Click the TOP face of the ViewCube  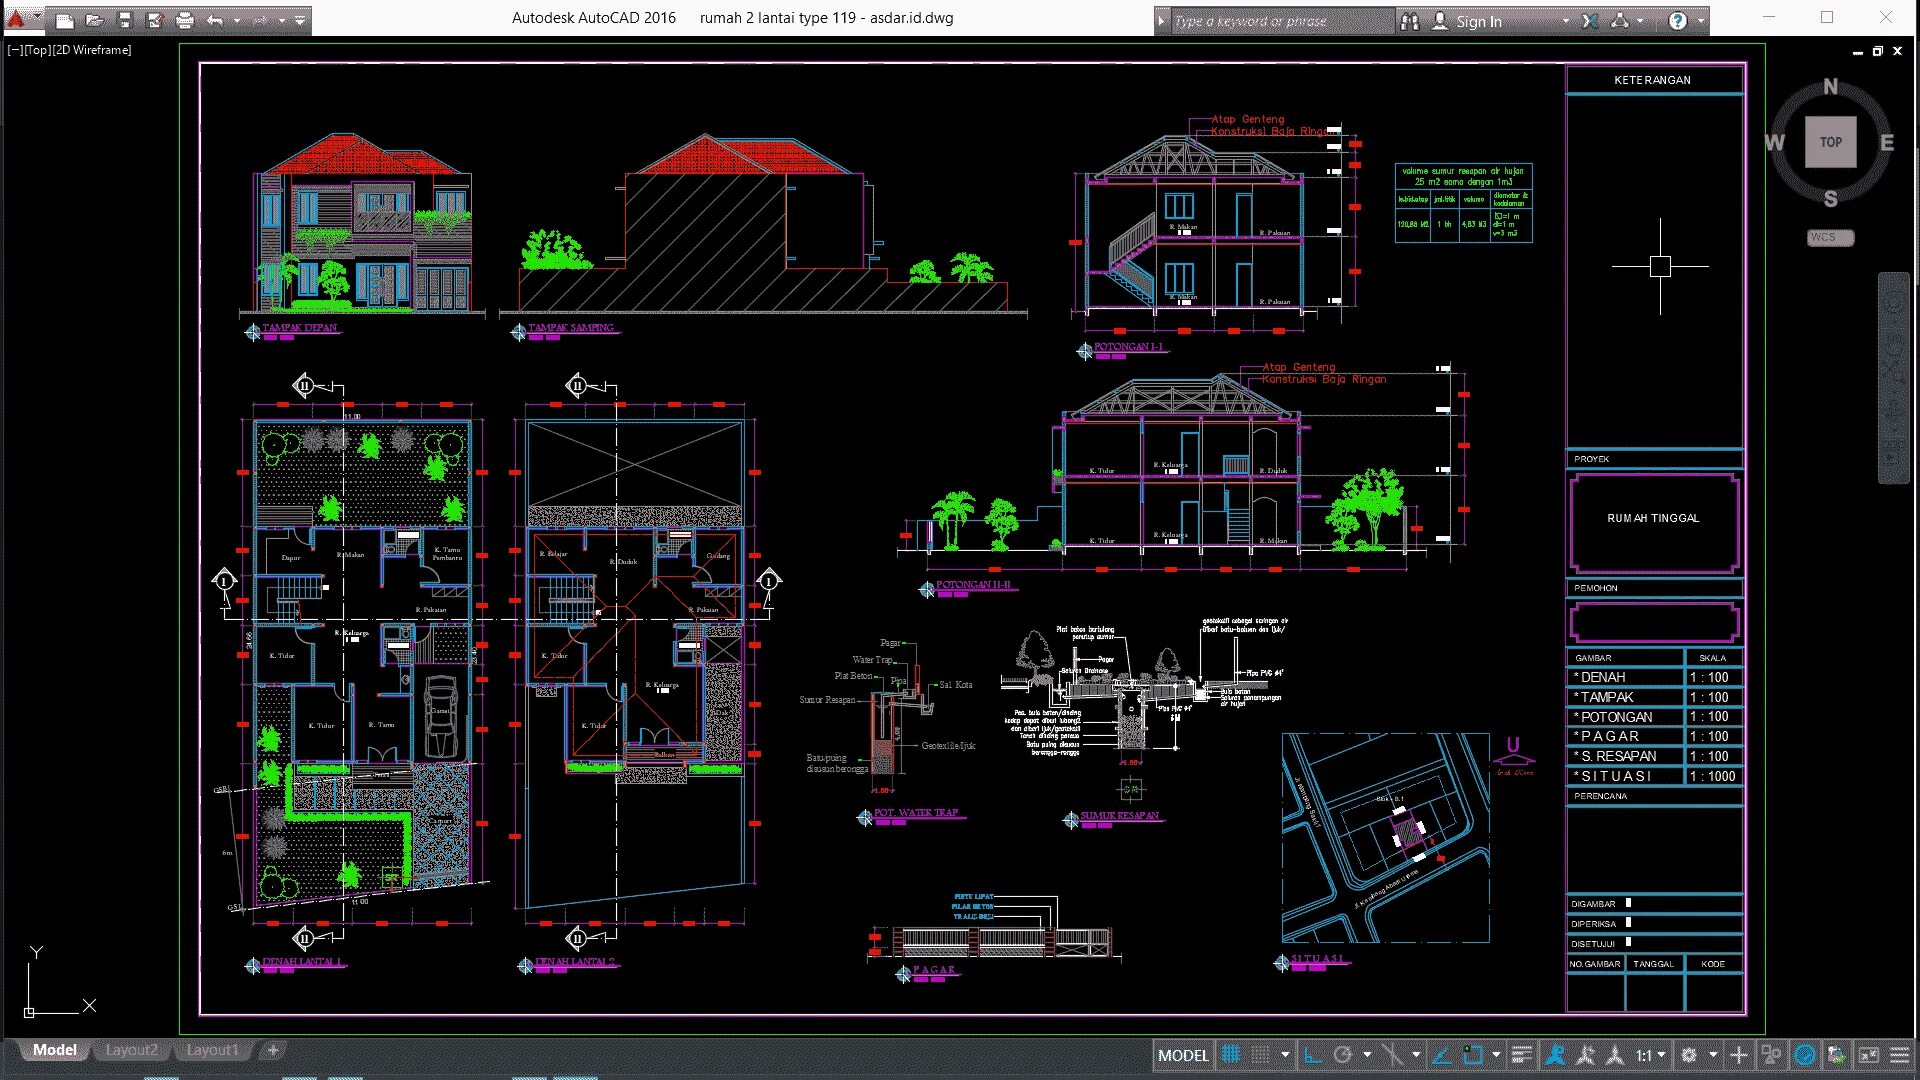[x=1830, y=142]
